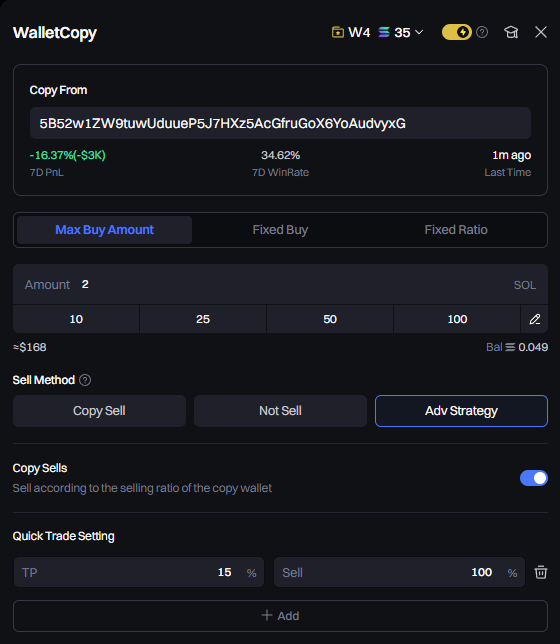
Task: Click the Copy From wallet address field
Action: pyautogui.click(x=280, y=123)
